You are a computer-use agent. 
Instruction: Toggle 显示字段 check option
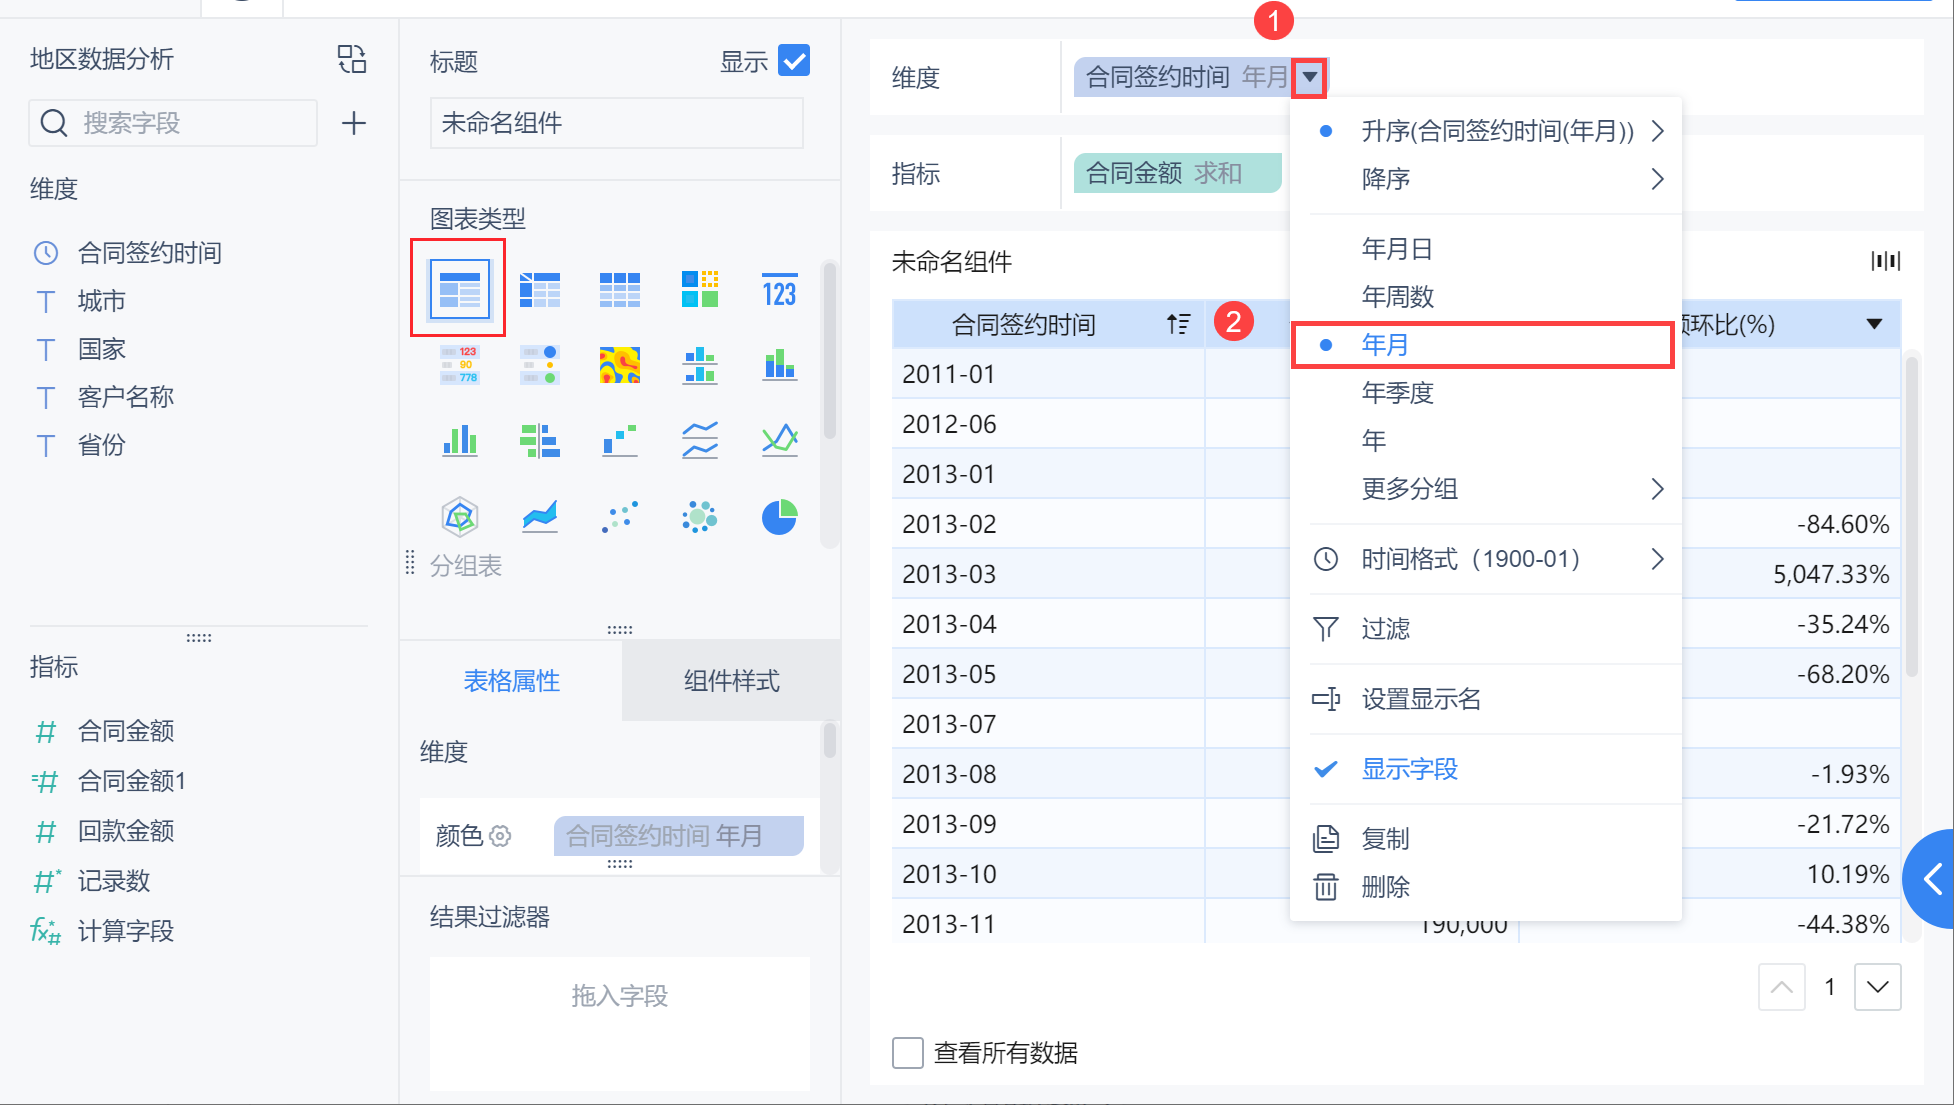click(1409, 769)
